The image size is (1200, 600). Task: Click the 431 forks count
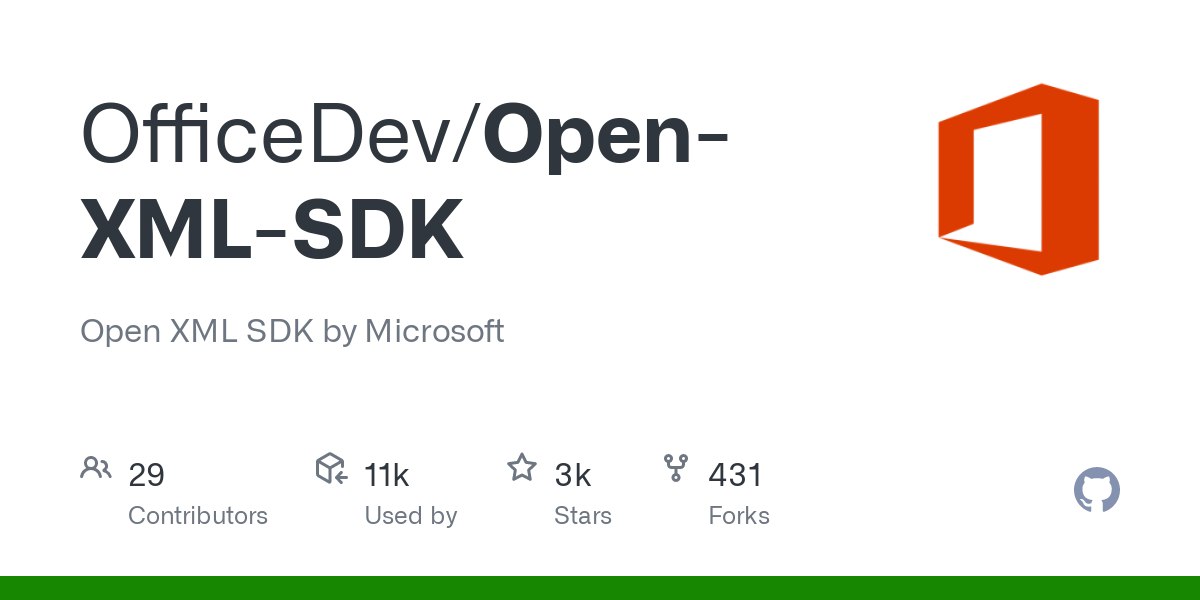click(736, 475)
